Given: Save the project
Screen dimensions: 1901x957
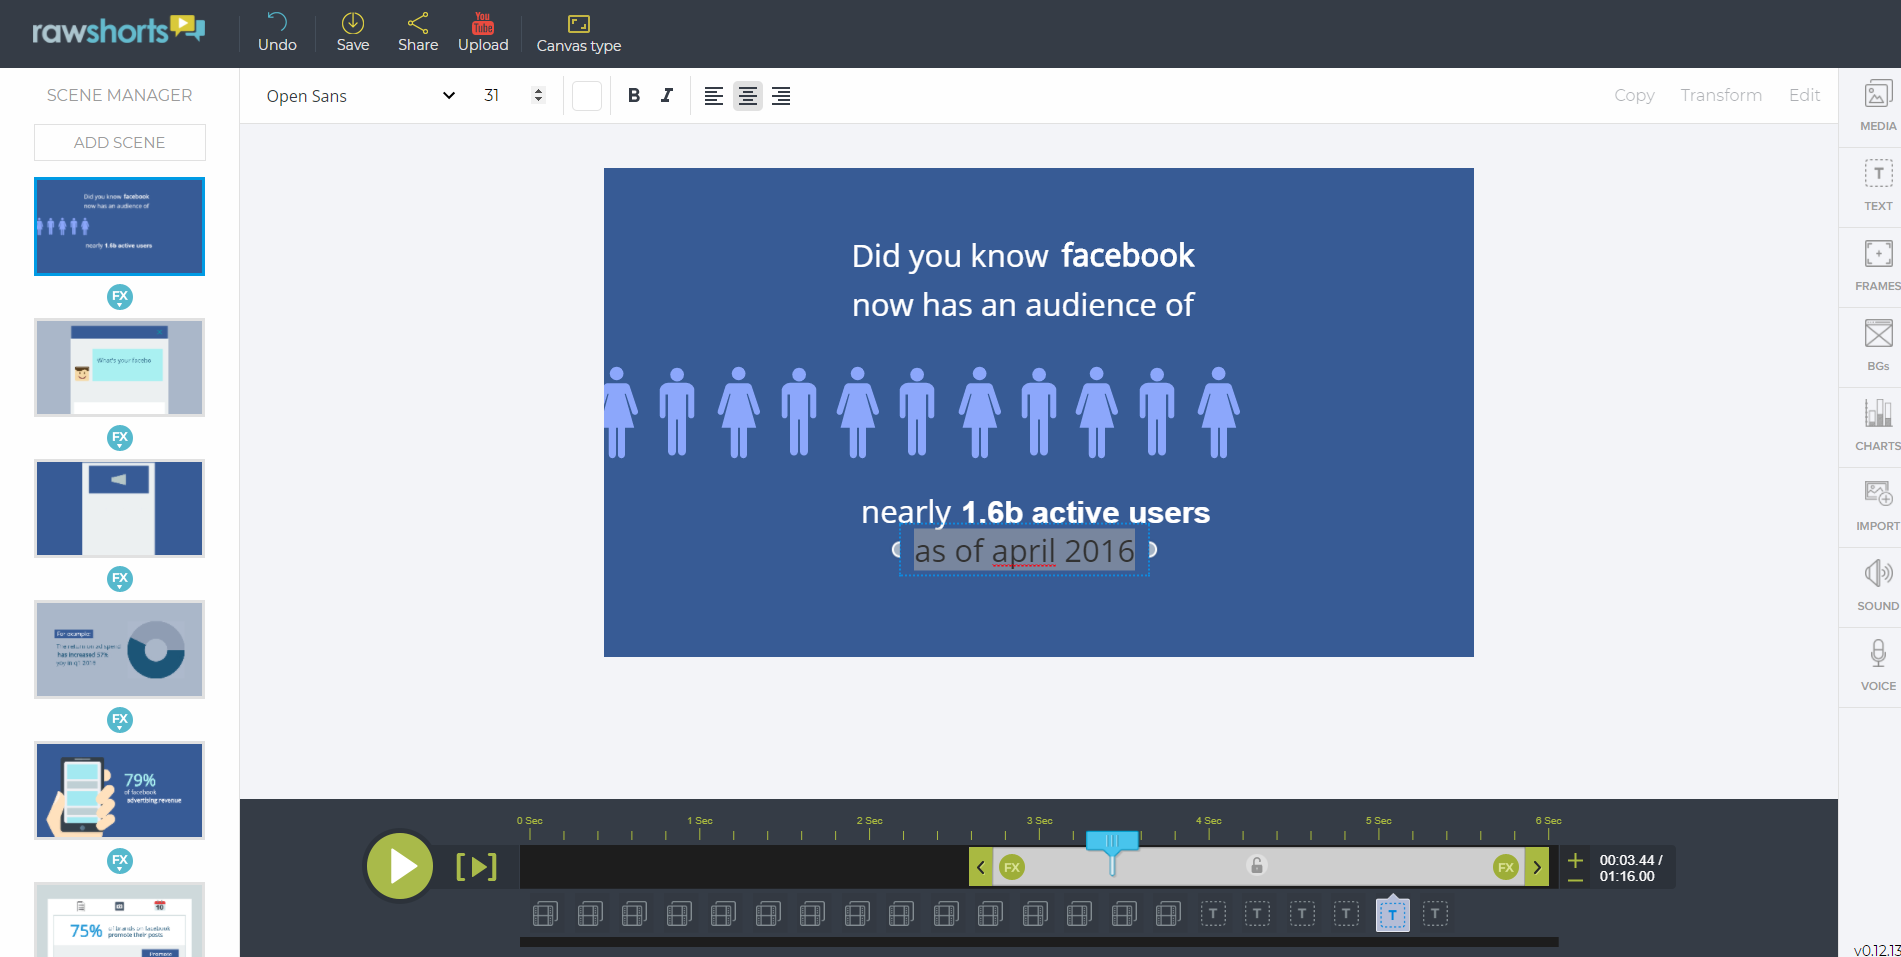Looking at the screenshot, I should click(353, 32).
